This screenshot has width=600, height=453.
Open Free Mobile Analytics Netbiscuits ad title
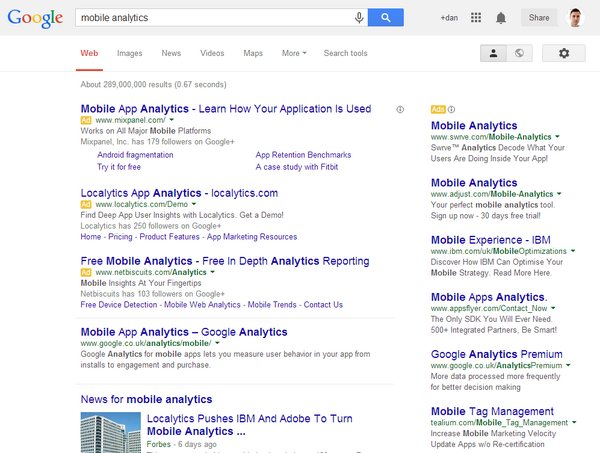click(x=225, y=261)
